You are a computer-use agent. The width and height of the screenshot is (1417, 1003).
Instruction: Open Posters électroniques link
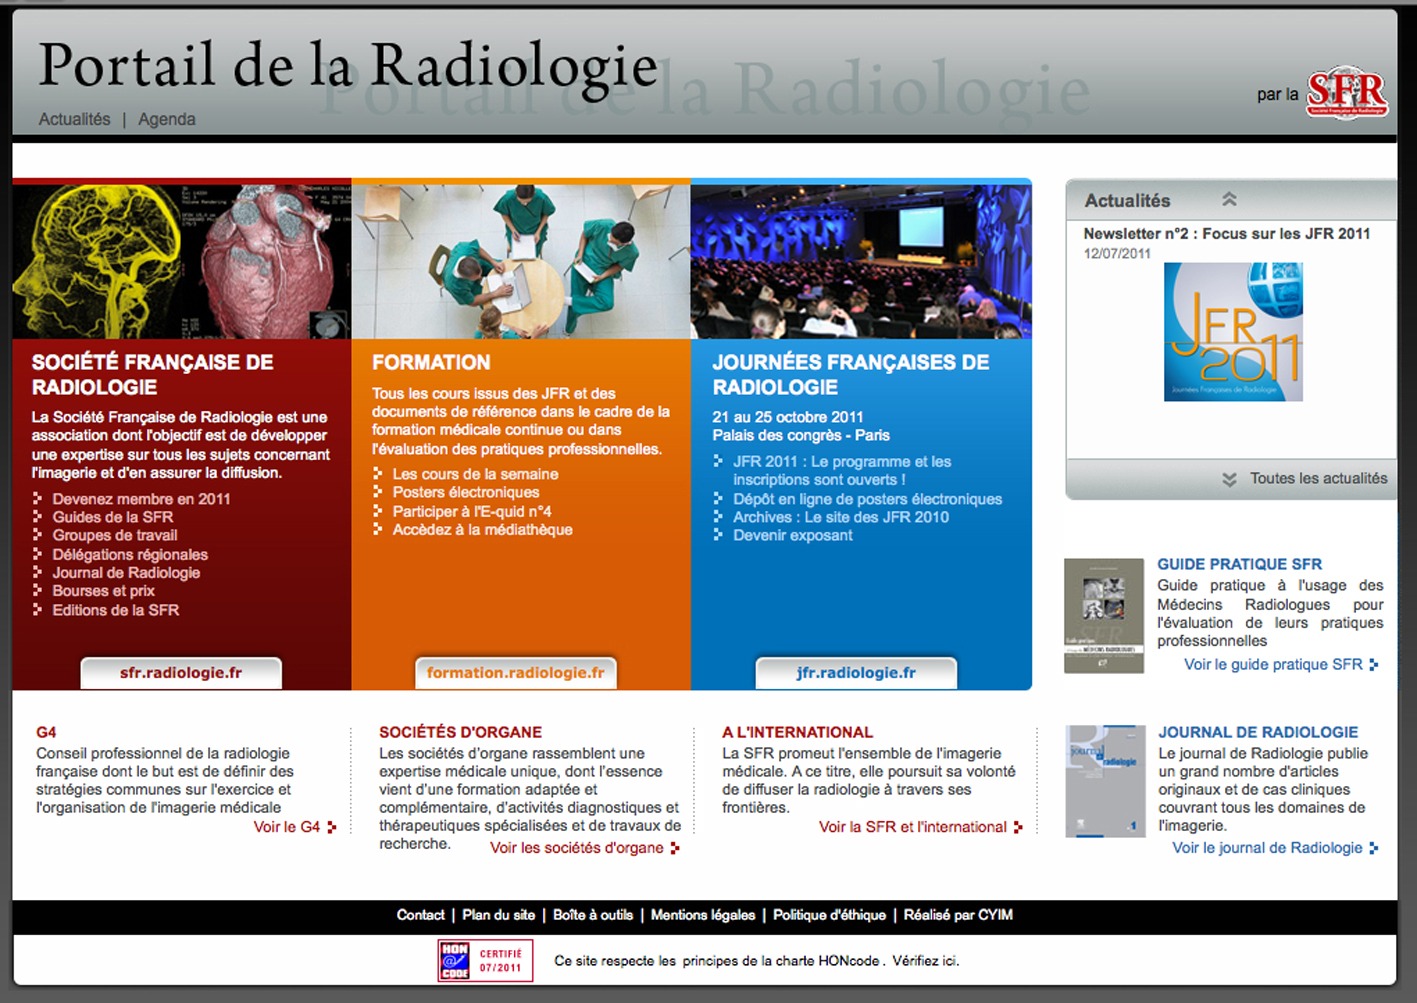(x=465, y=492)
